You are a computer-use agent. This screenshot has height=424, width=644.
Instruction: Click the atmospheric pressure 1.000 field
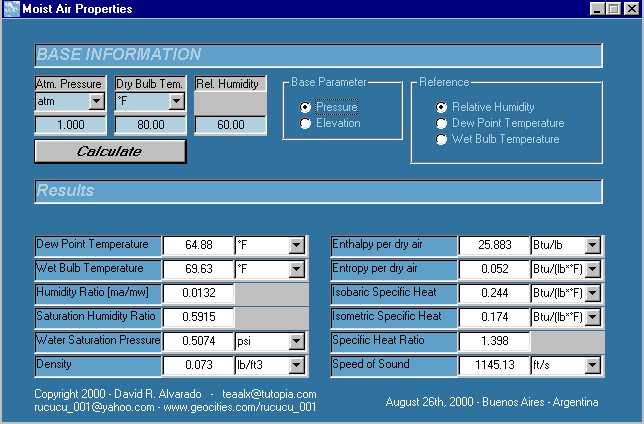71,125
